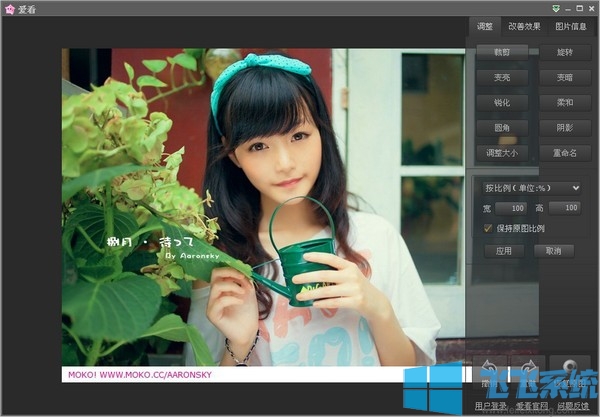This screenshot has height=417, width=600.
Task: Open the green arrow title bar menu
Action: click(x=541, y=8)
